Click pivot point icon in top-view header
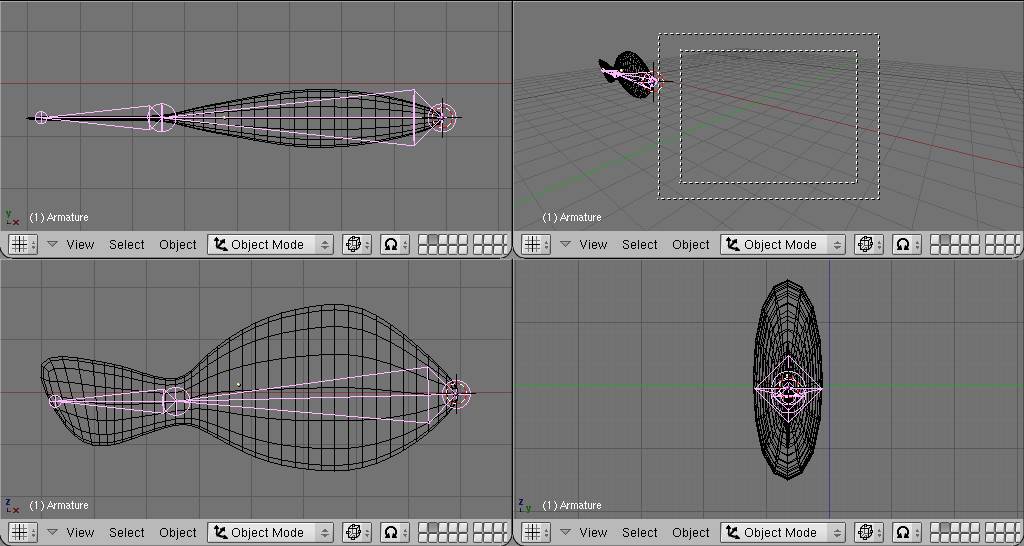 (394, 244)
